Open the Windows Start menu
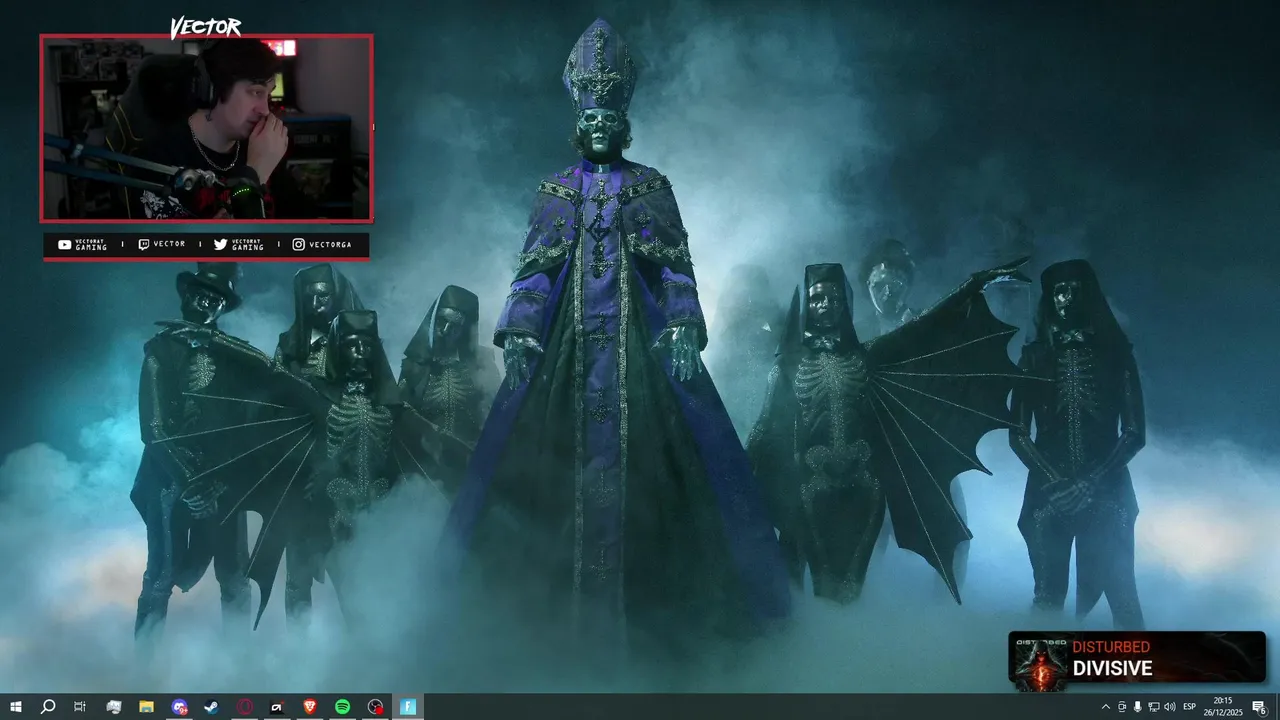This screenshot has width=1280, height=720. pyautogui.click(x=15, y=707)
